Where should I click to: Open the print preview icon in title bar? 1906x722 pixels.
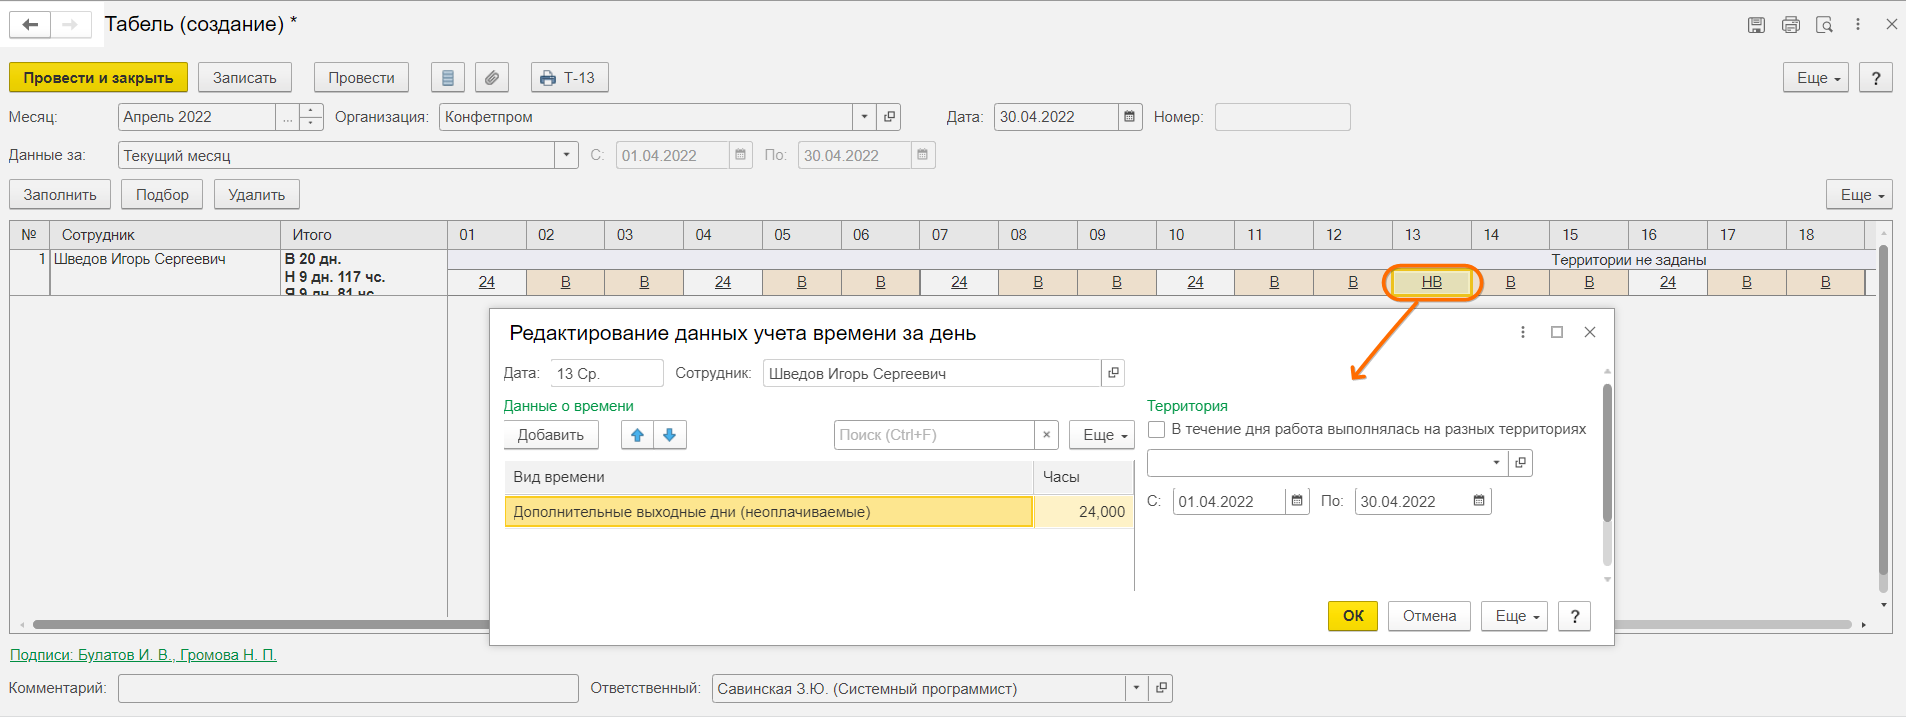[1824, 25]
